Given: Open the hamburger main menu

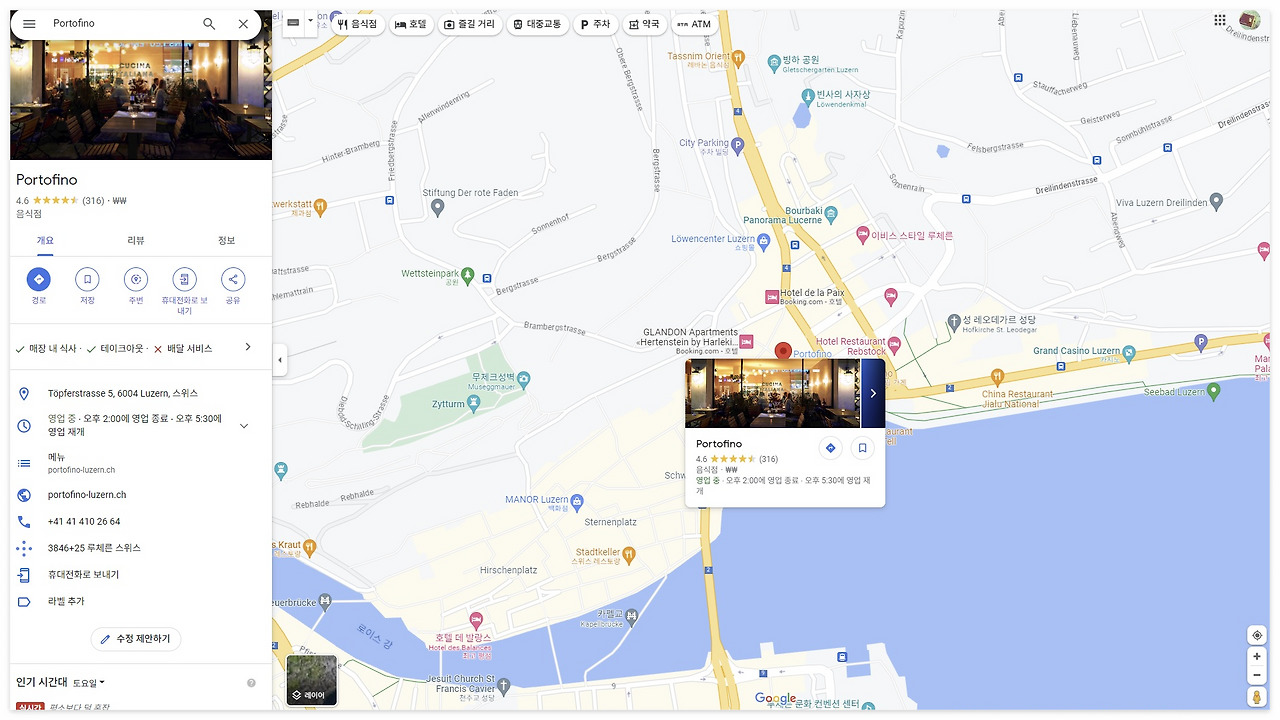Looking at the screenshot, I should point(29,24).
